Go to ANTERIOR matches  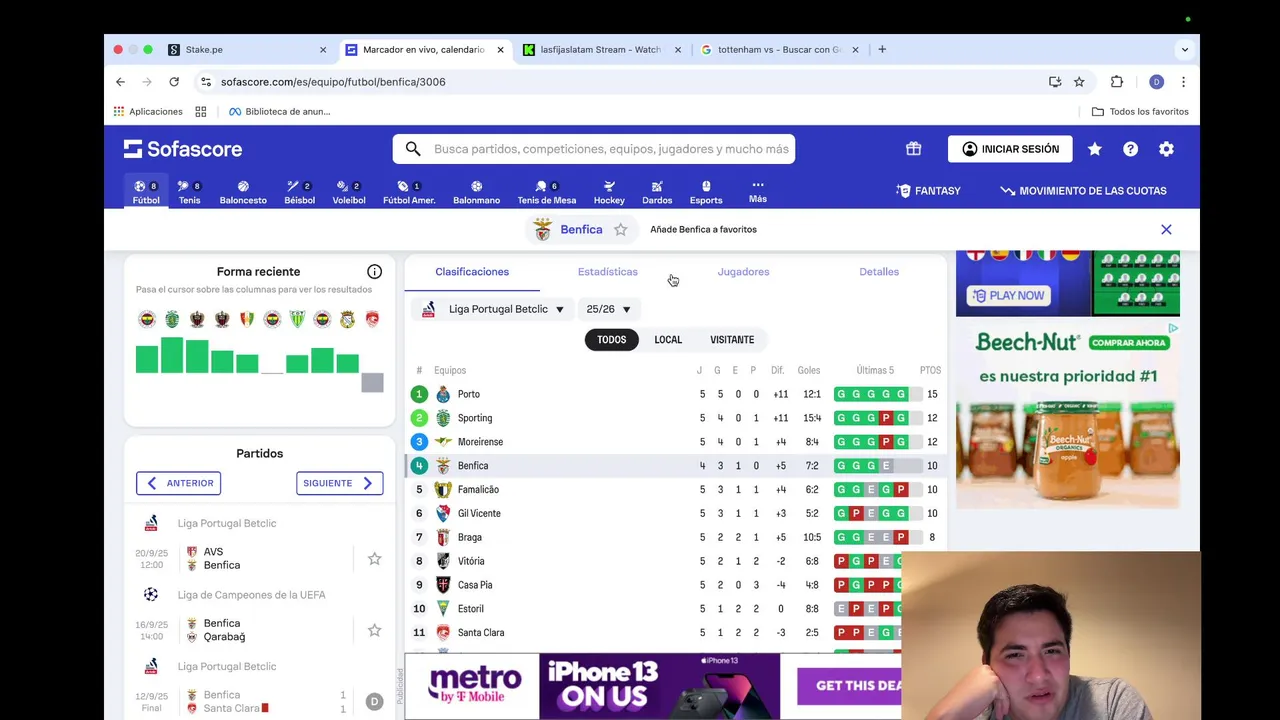[178, 483]
